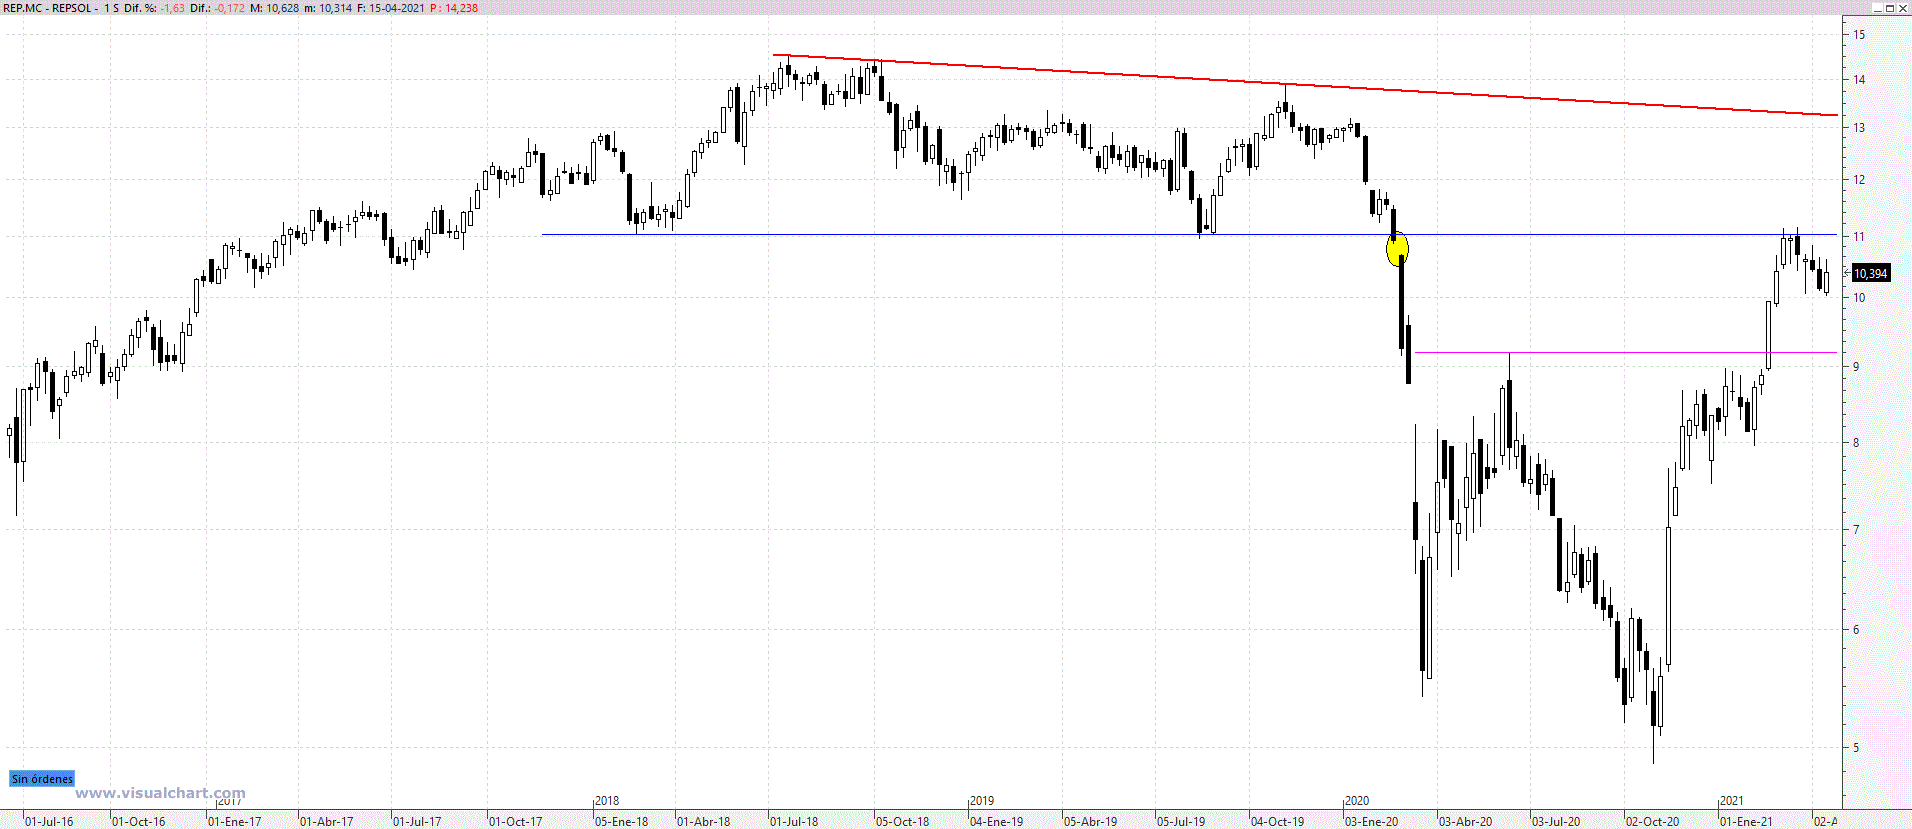The height and width of the screenshot is (829, 1912).
Task: Select the 2019 year marker on time axis
Action: [x=982, y=801]
